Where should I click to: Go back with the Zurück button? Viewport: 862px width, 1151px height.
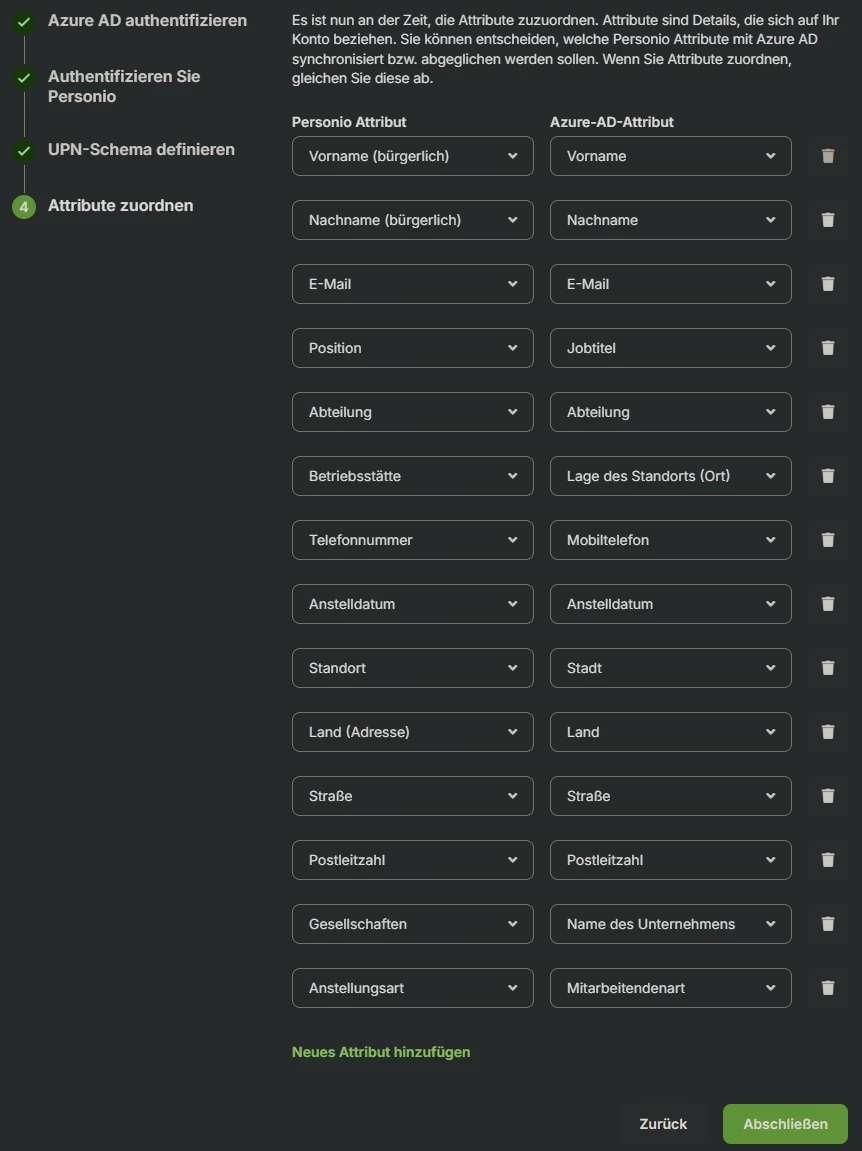(663, 1124)
